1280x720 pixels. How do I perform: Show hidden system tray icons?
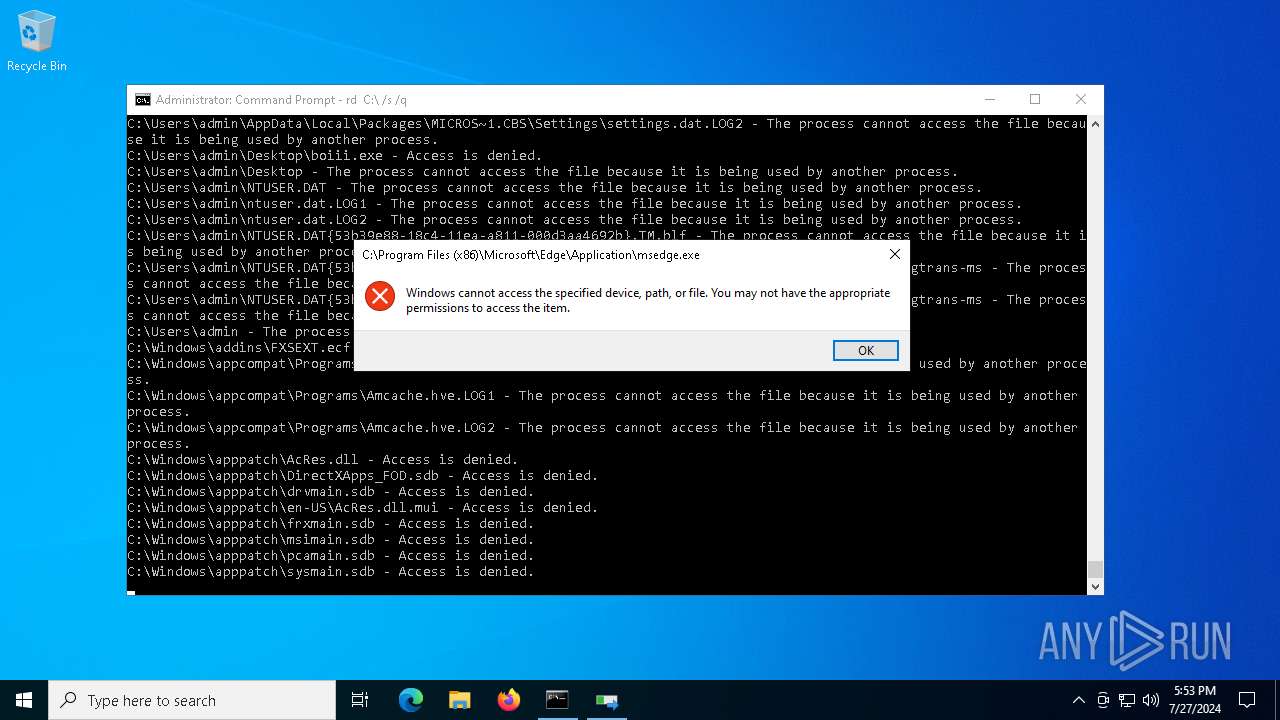click(x=1078, y=700)
